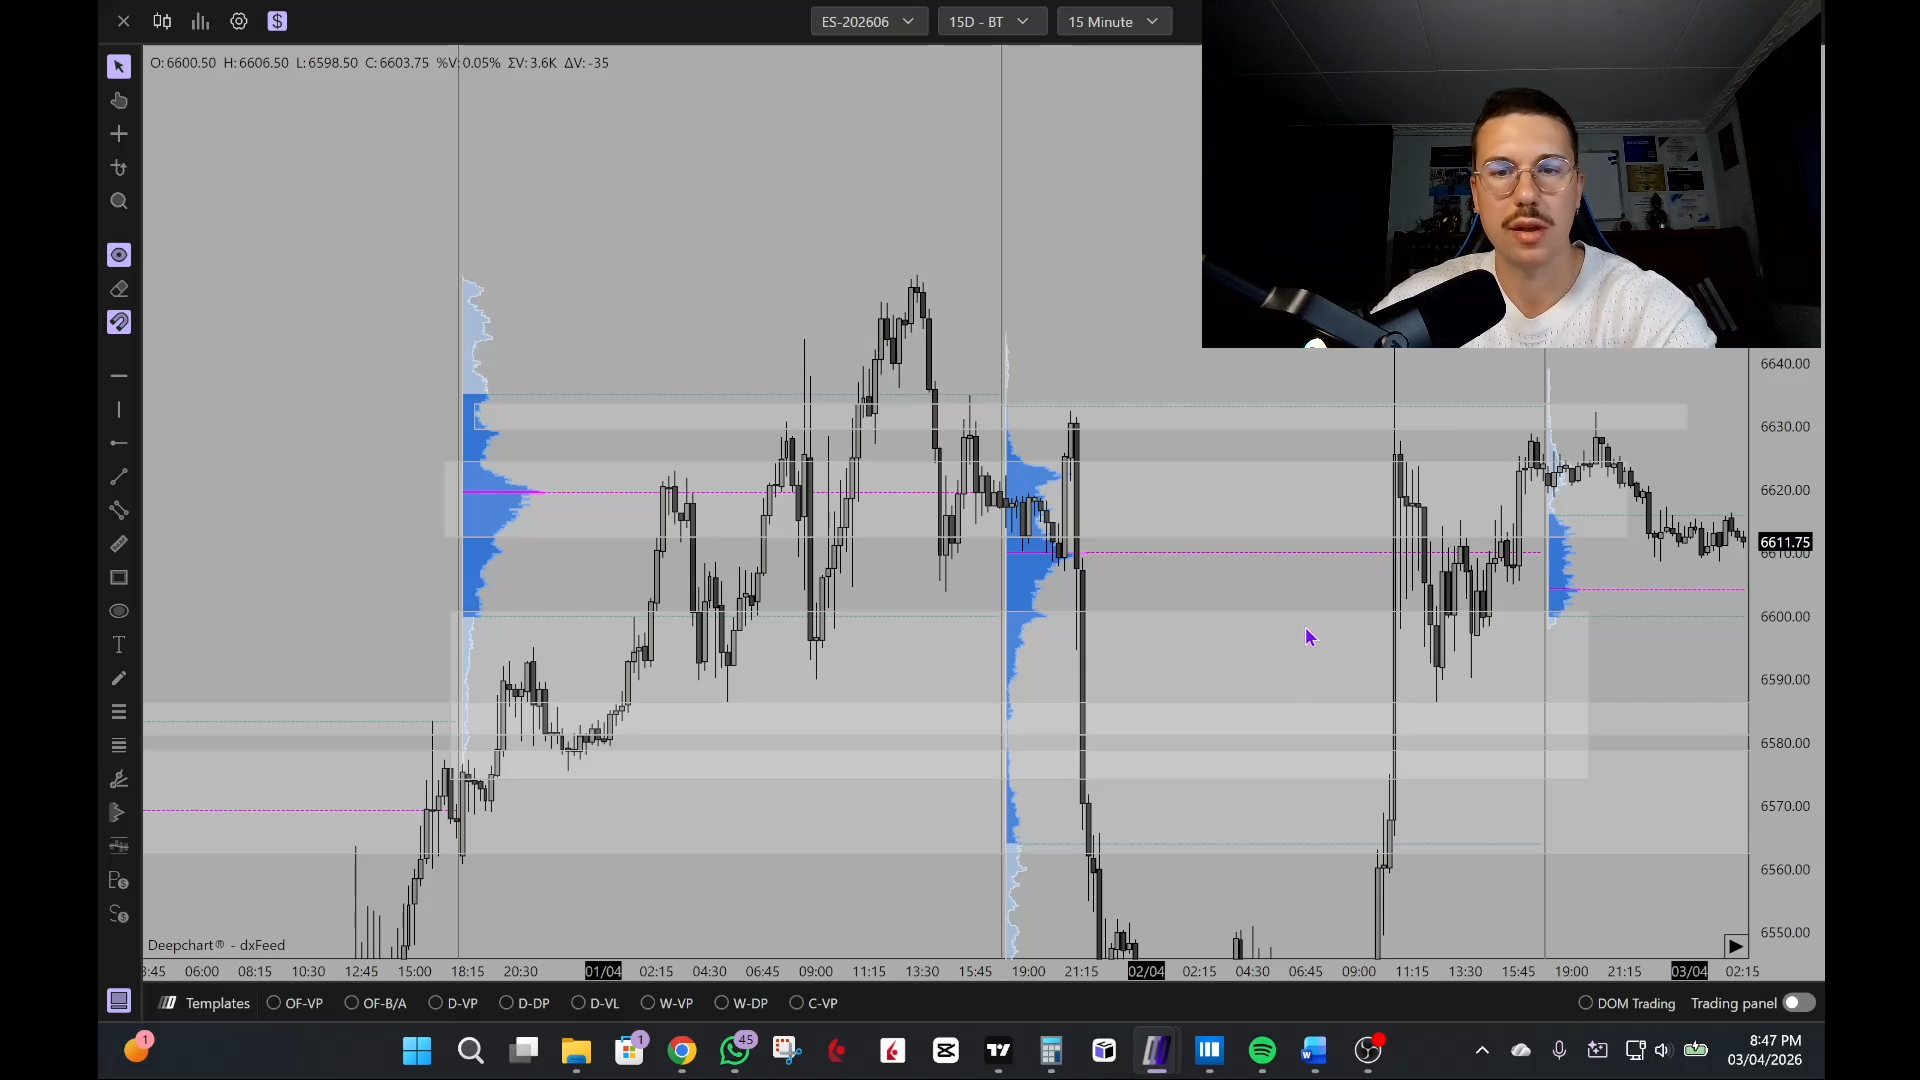Click the panel layout icon at bottom left
Image resolution: width=1920 pixels, height=1080 pixels.
[x=119, y=1001]
